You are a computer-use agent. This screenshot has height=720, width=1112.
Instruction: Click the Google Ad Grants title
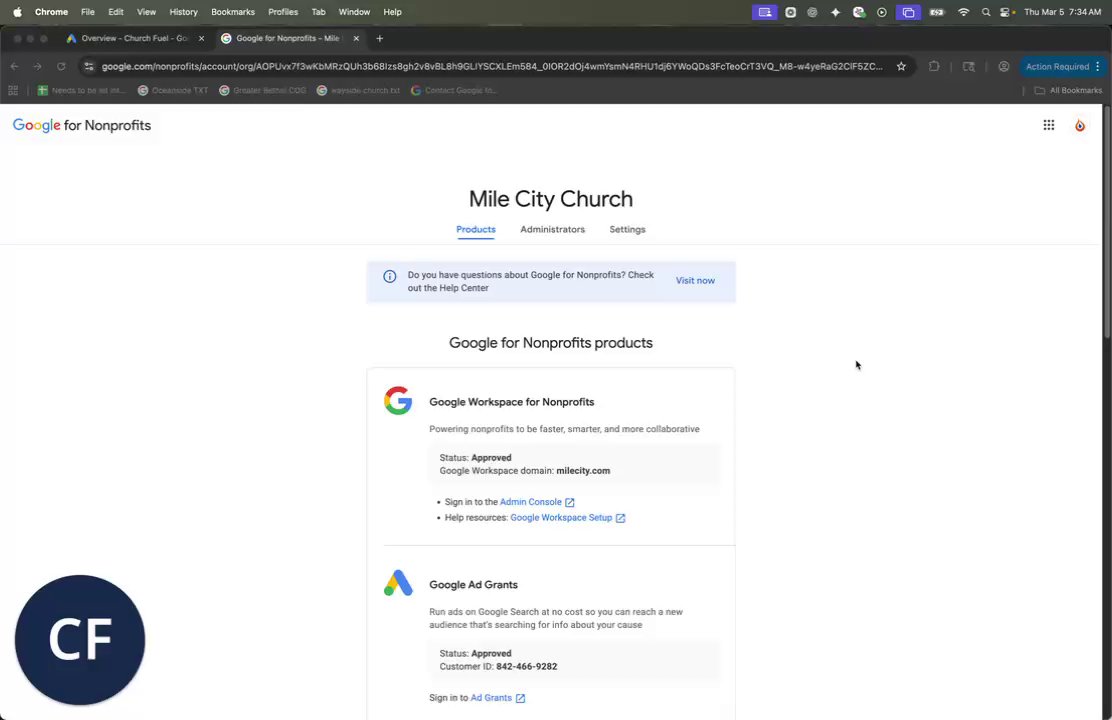point(473,585)
